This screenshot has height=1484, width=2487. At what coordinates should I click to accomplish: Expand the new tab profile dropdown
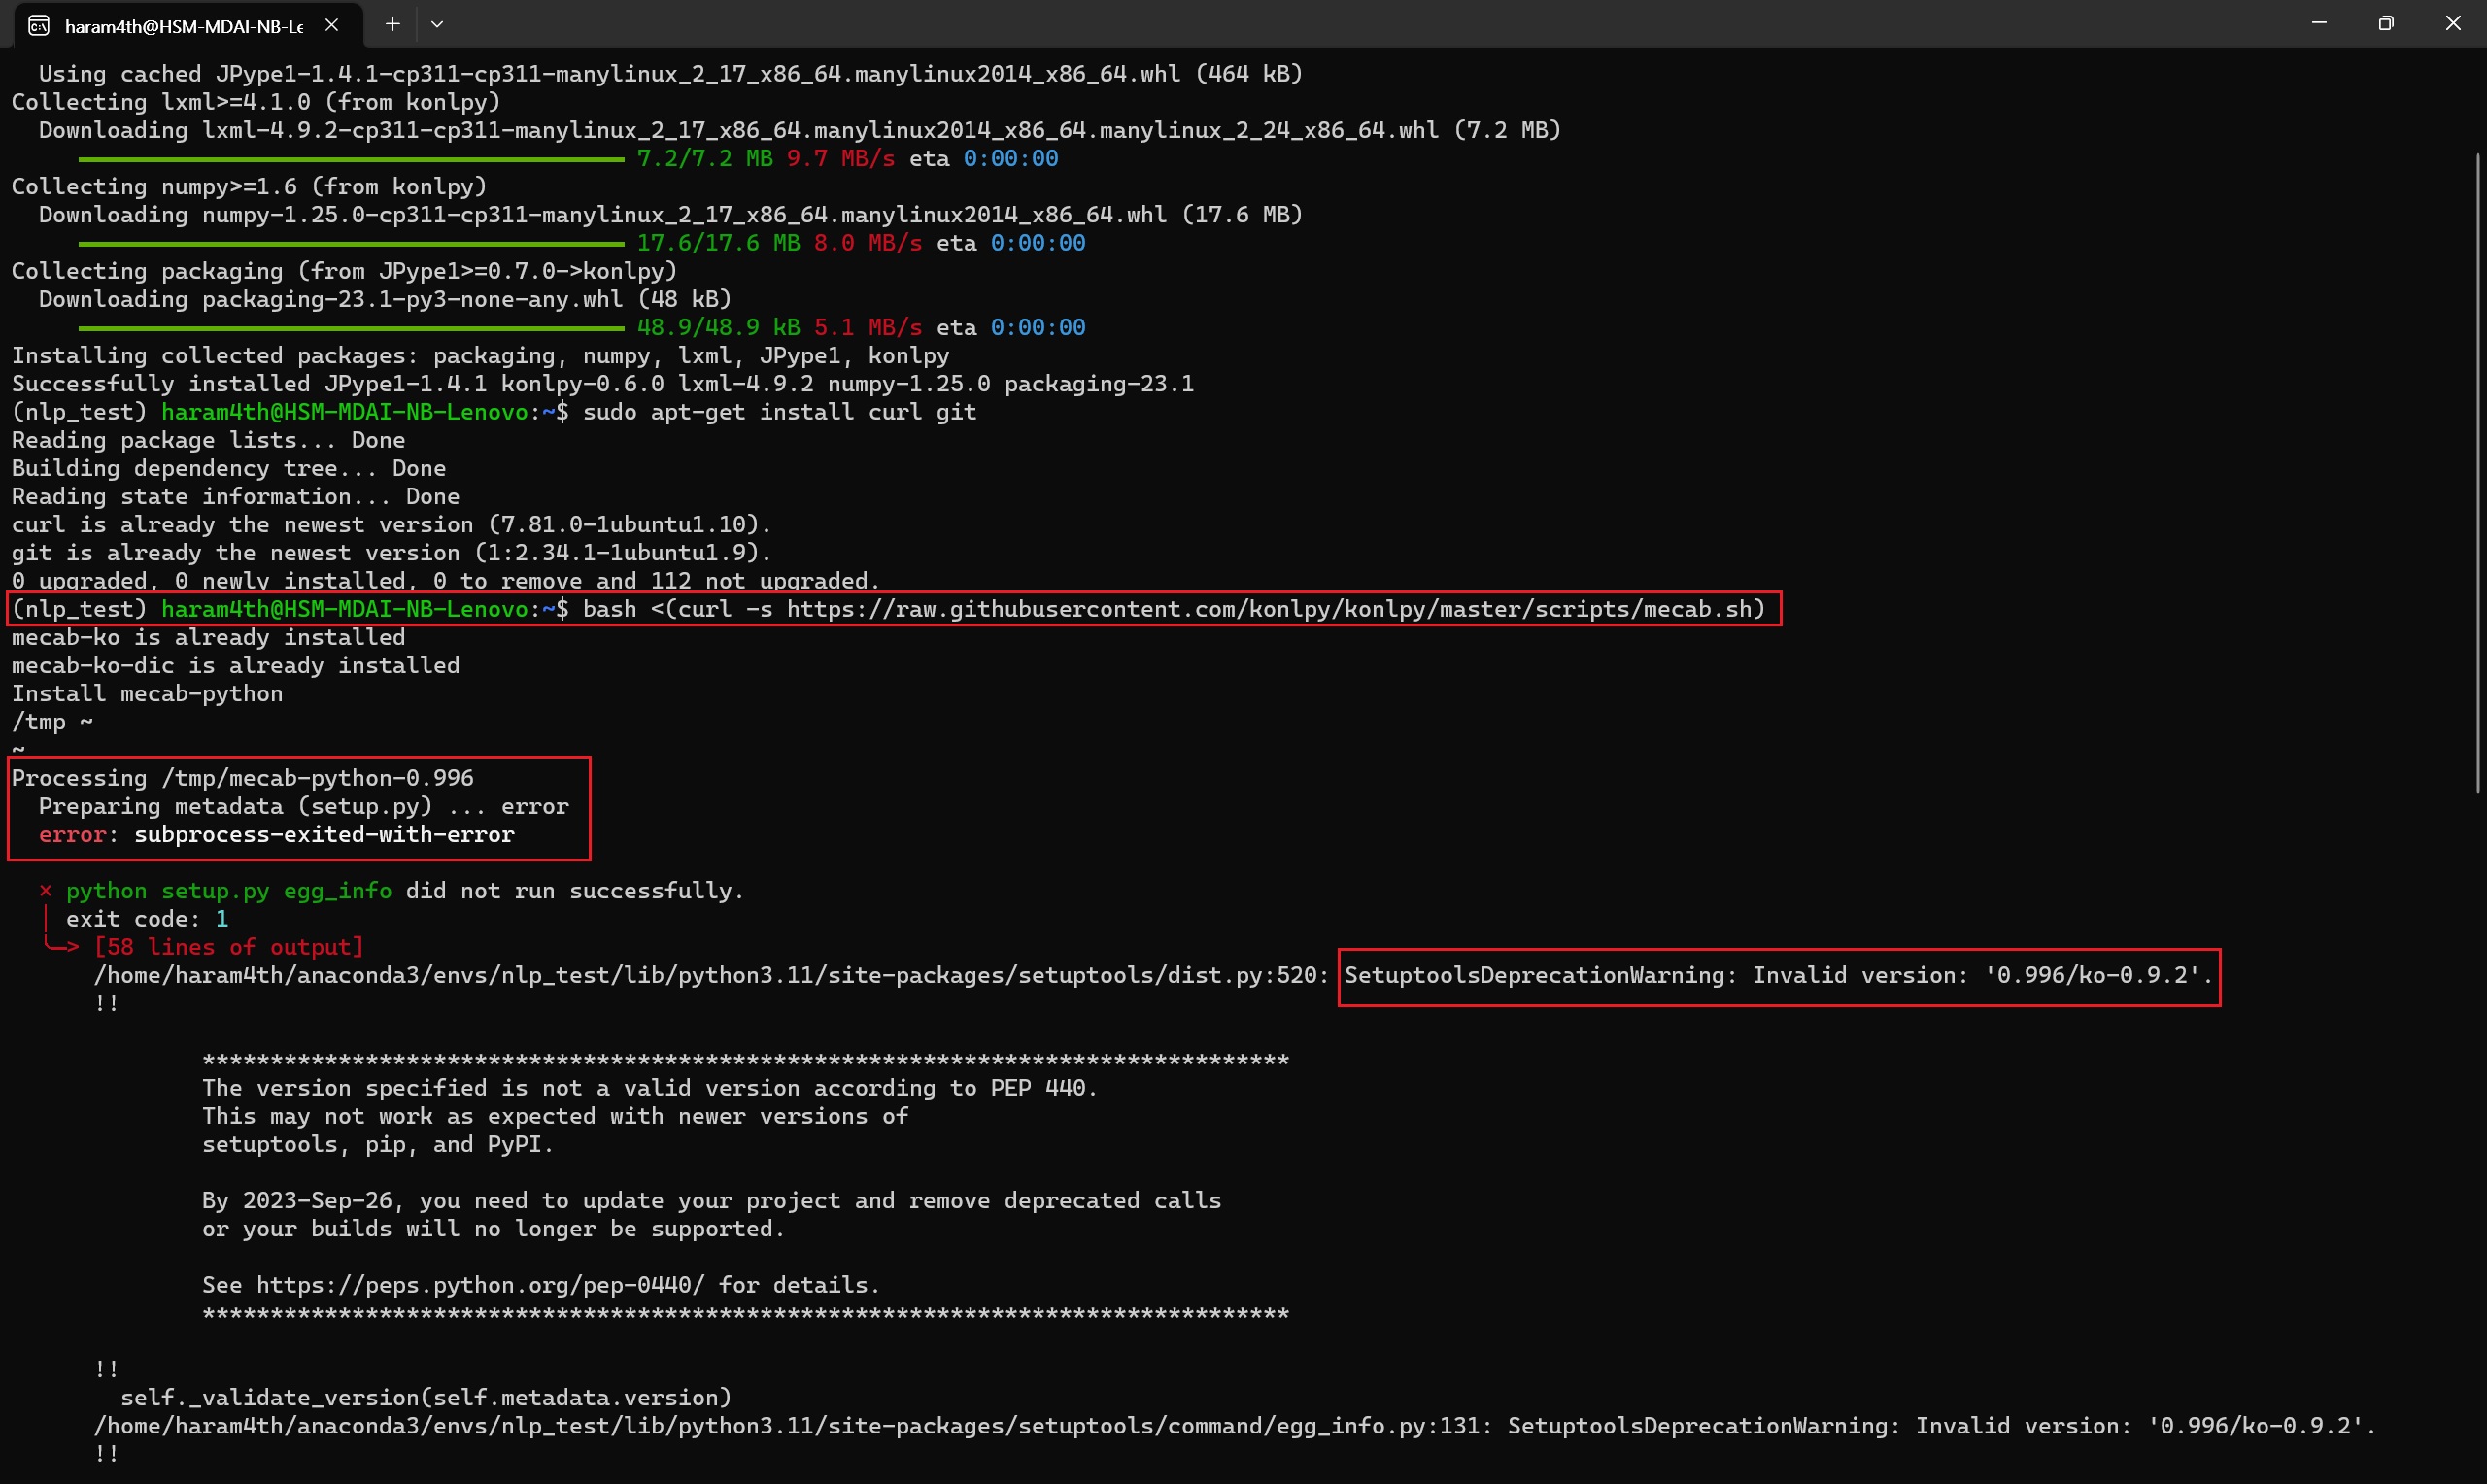437,24
